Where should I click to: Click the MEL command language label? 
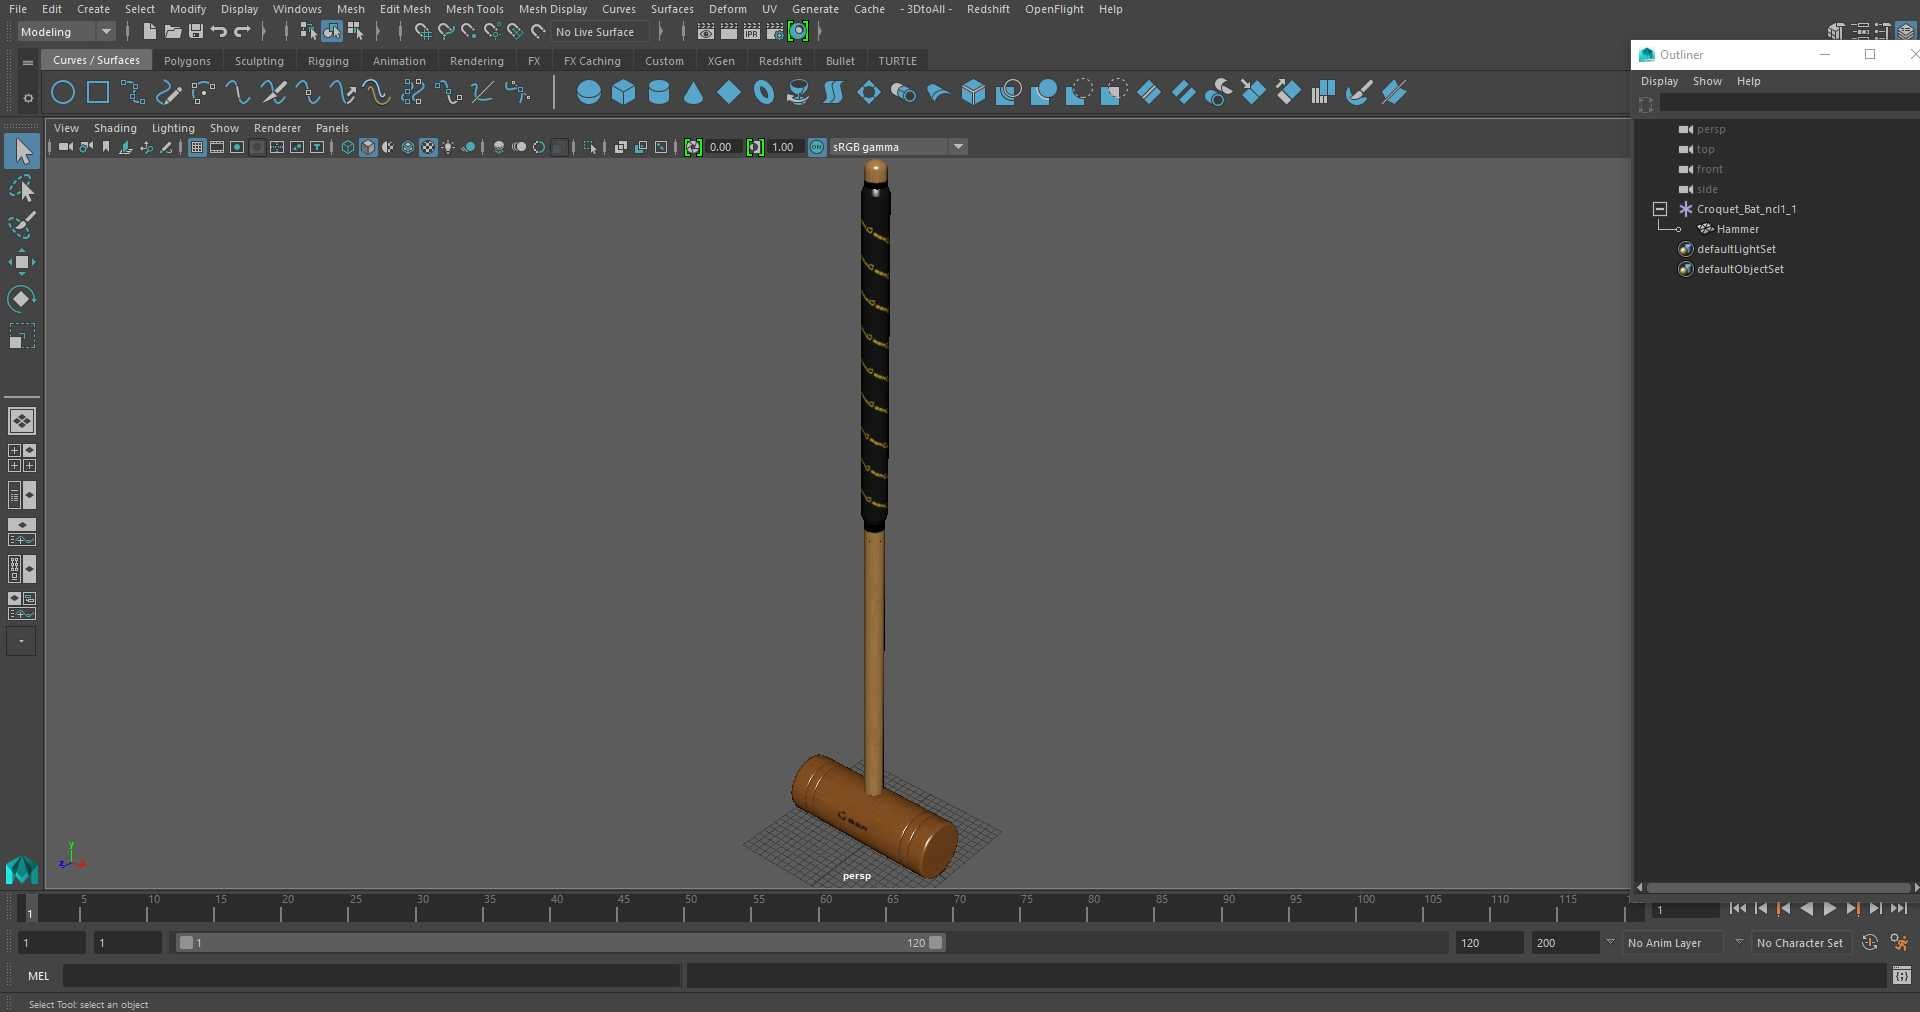(38, 976)
